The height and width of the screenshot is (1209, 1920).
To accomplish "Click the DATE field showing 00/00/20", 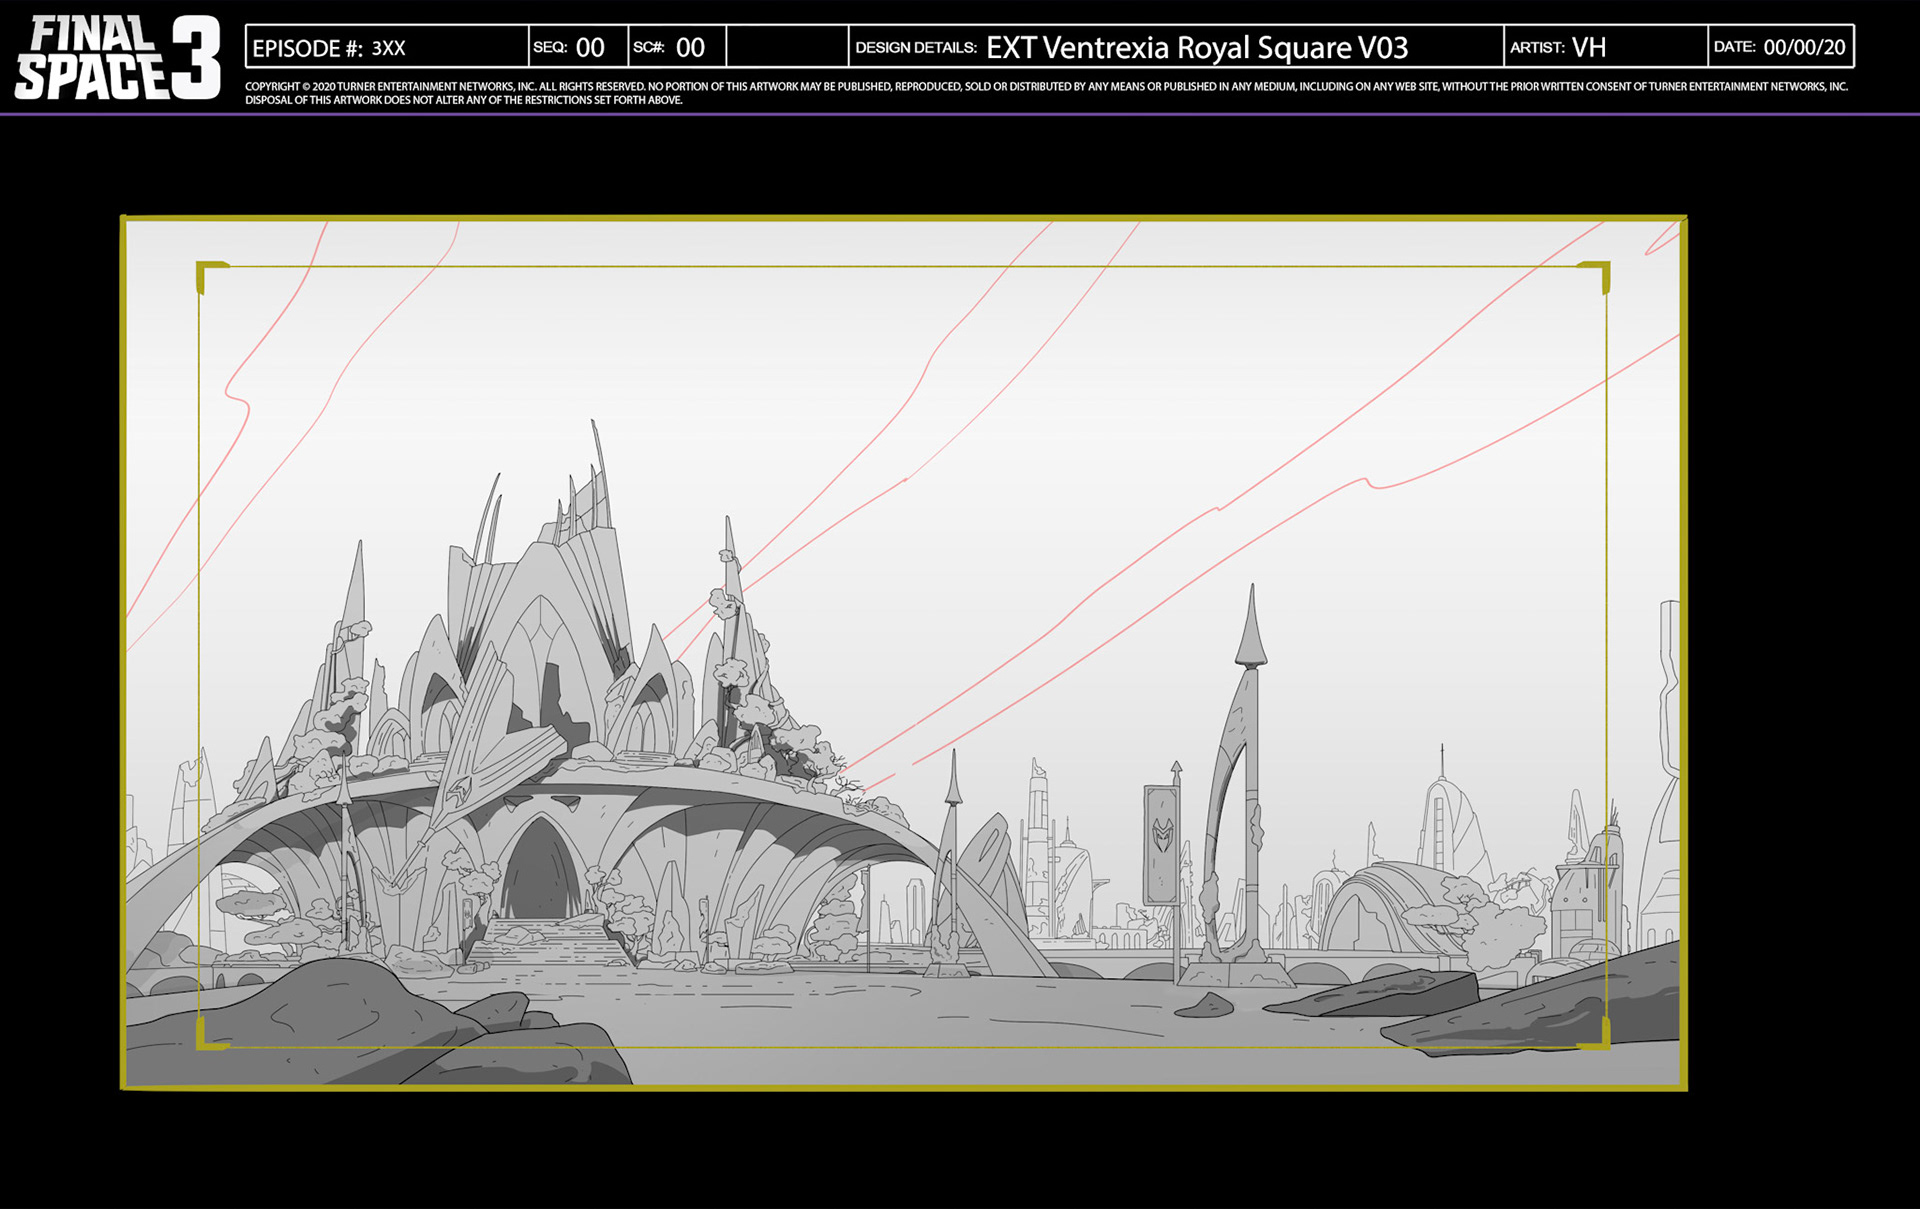I will coord(1804,48).
